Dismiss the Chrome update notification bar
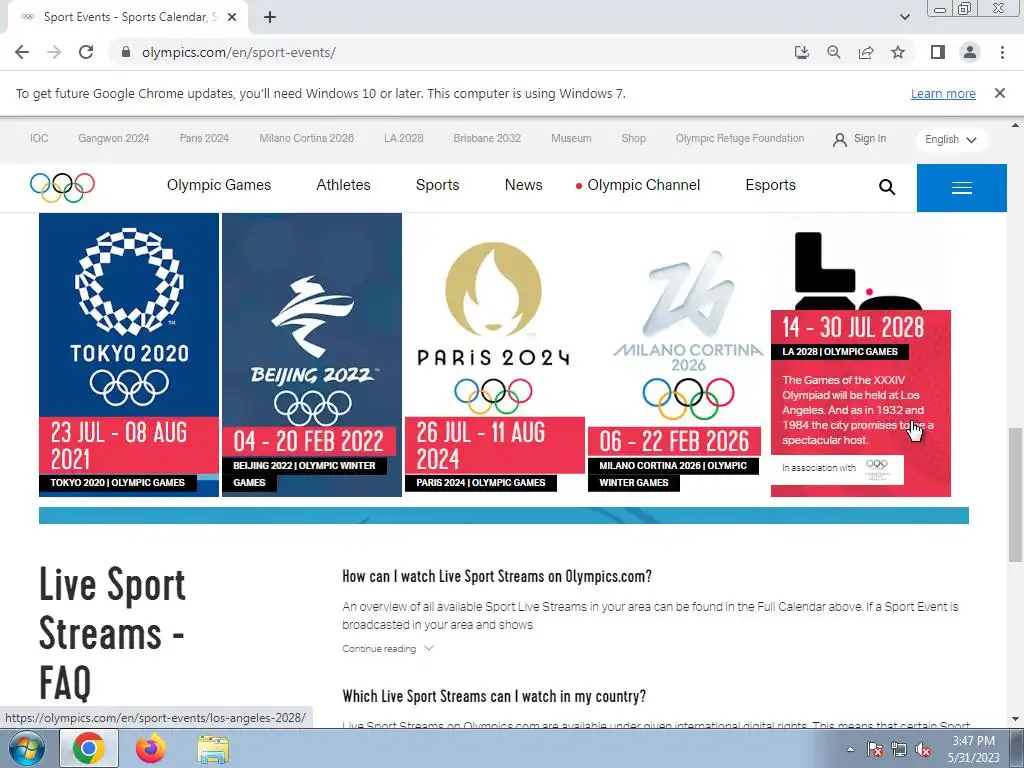This screenshot has width=1024, height=768. click(999, 93)
